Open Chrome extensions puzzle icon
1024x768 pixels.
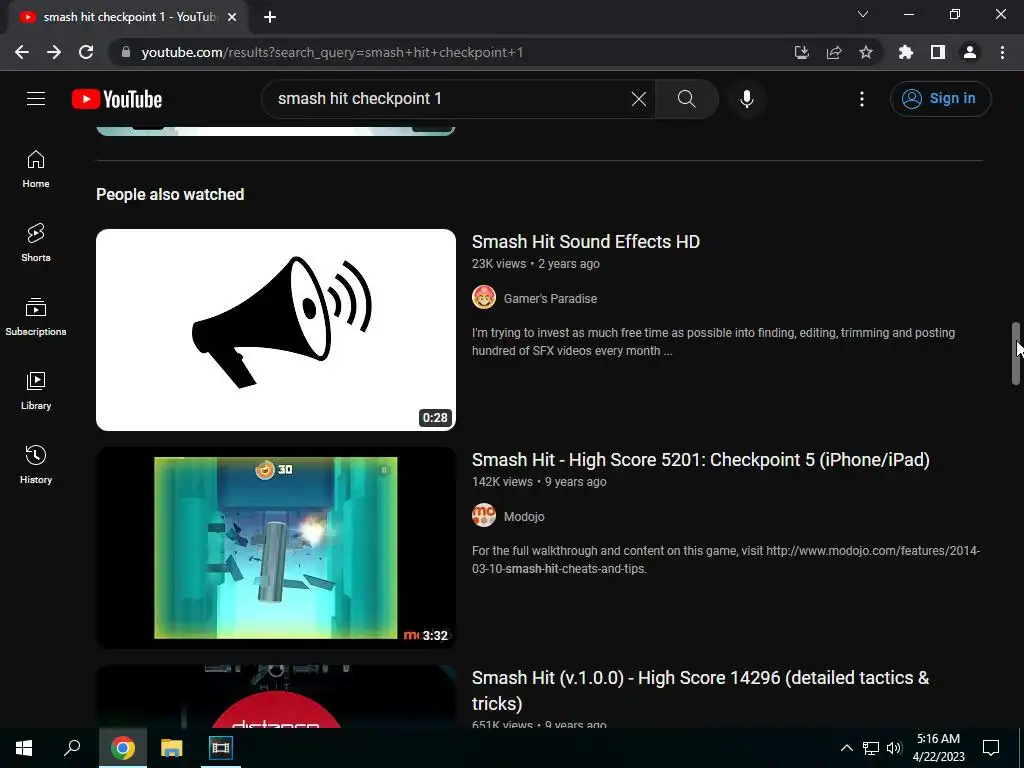click(x=906, y=52)
